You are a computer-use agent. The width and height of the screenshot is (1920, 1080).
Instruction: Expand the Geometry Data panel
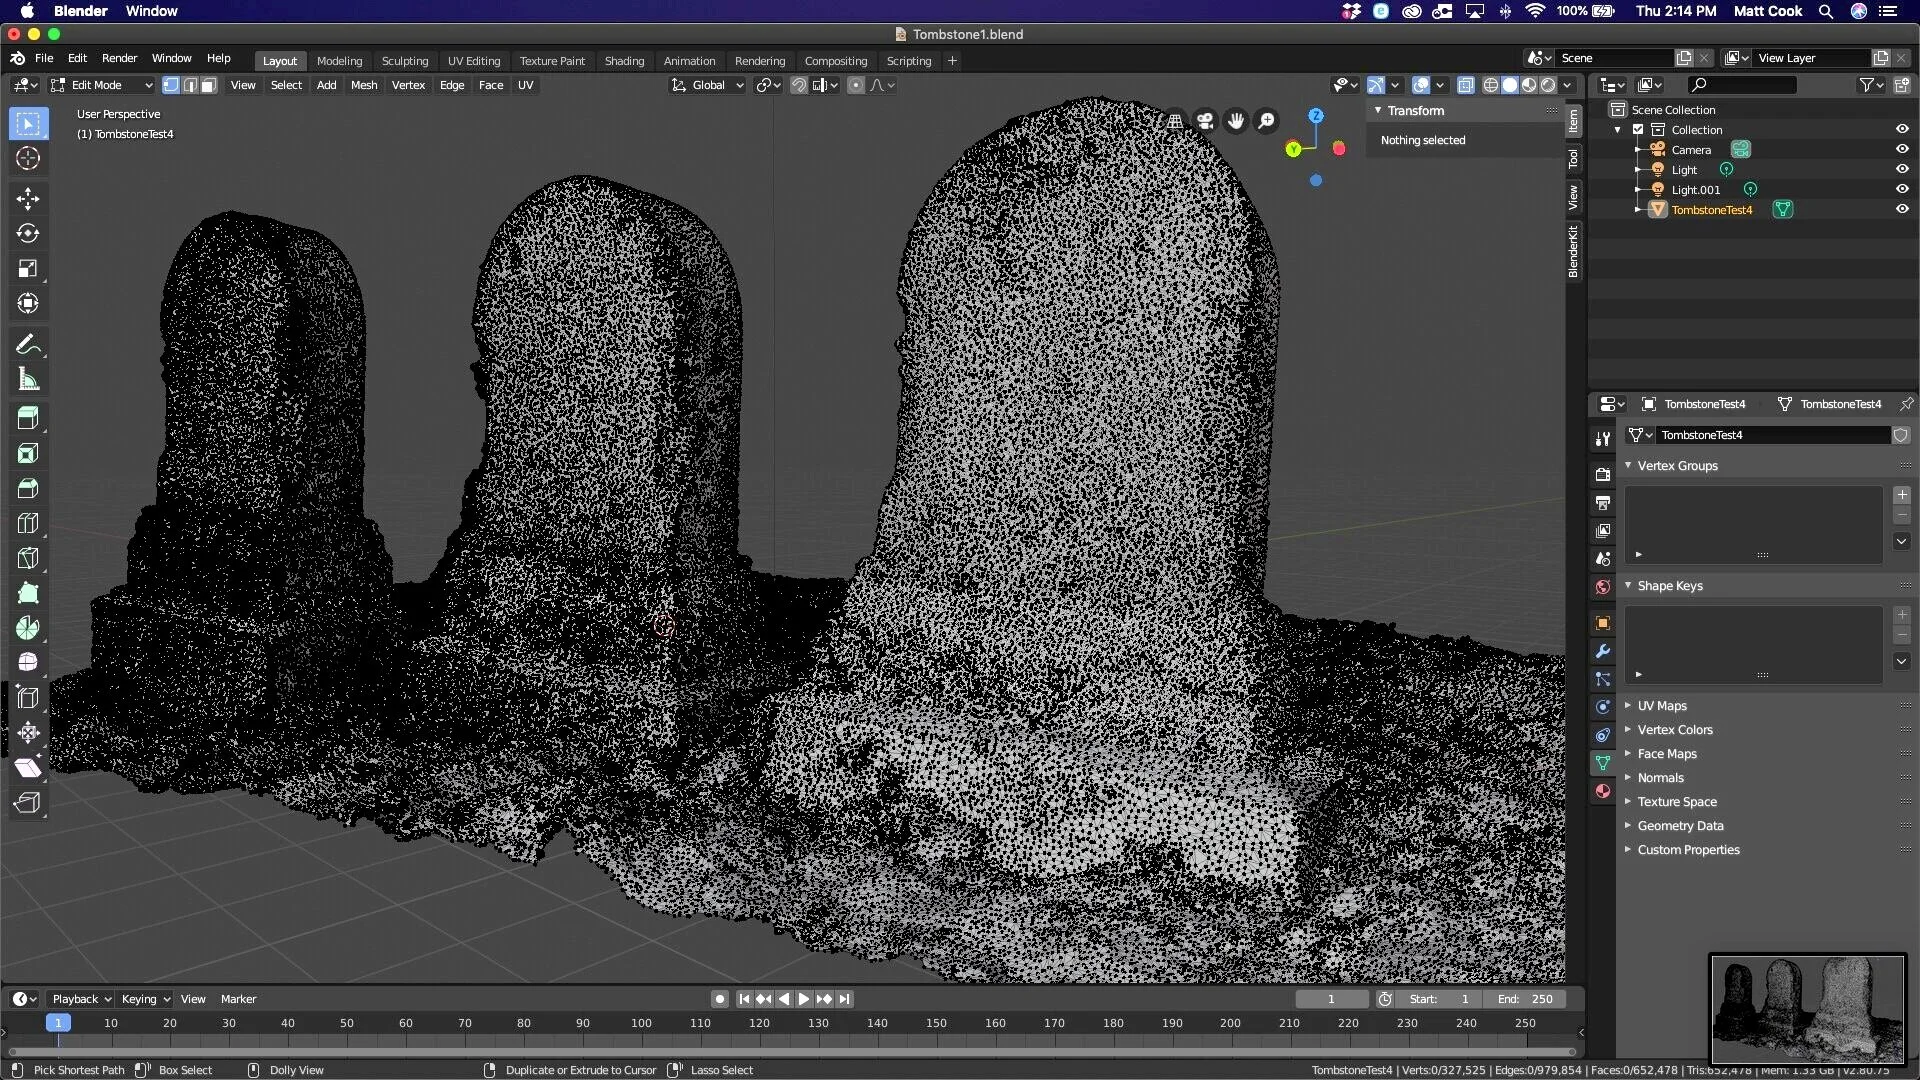pos(1680,826)
